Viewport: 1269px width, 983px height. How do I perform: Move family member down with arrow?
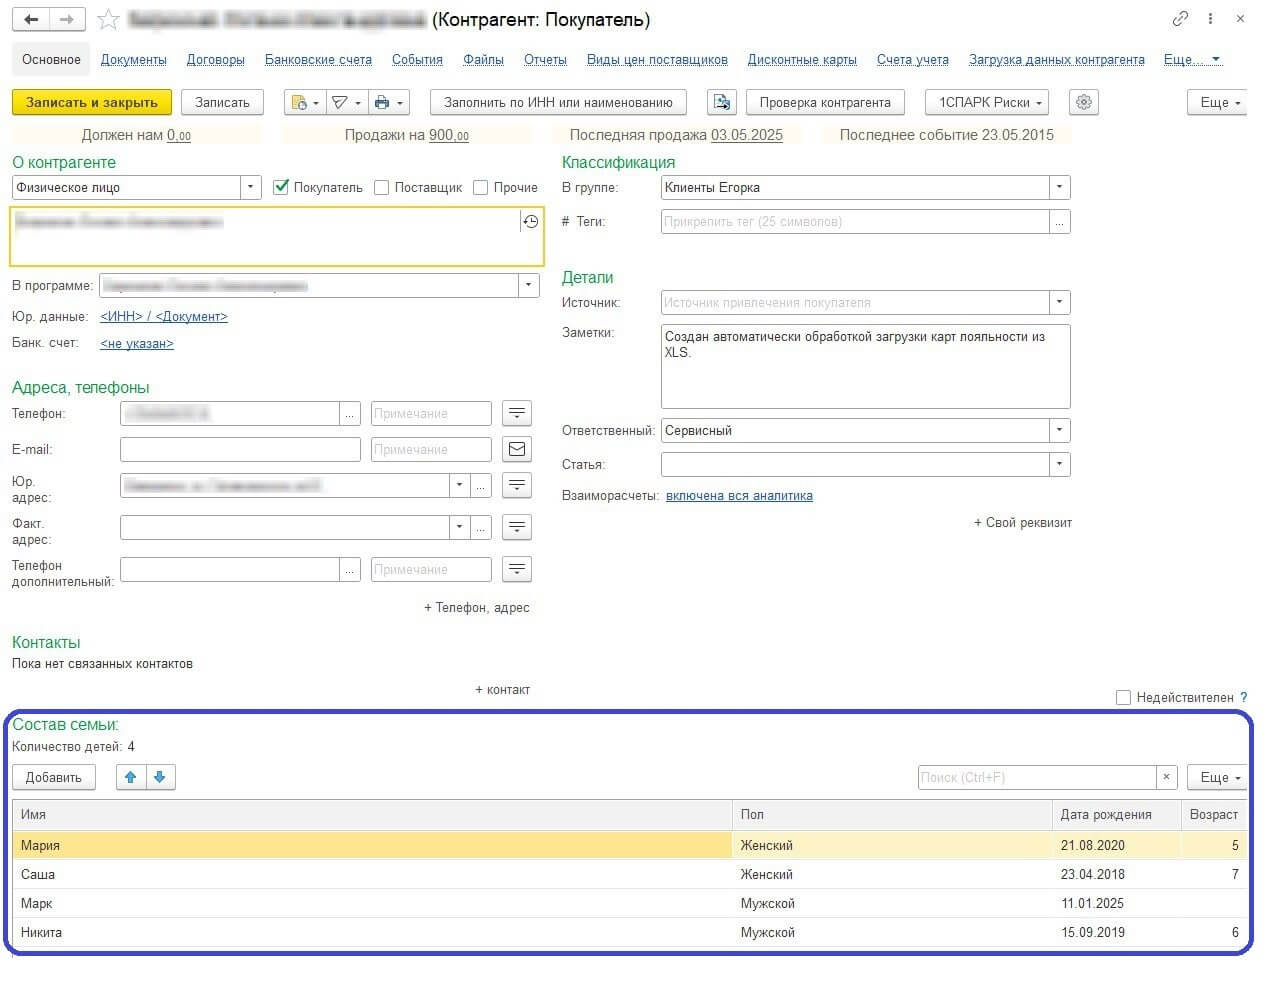pos(160,777)
